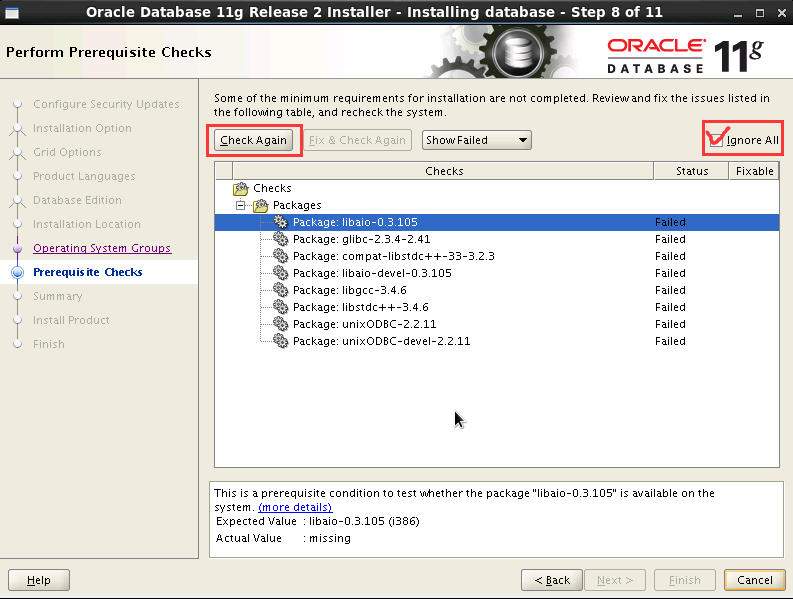Viewport: 793px width, 599px height.
Task: Click the gear icon beside glibc-2.3.4-2.41 package
Action: tap(281, 239)
